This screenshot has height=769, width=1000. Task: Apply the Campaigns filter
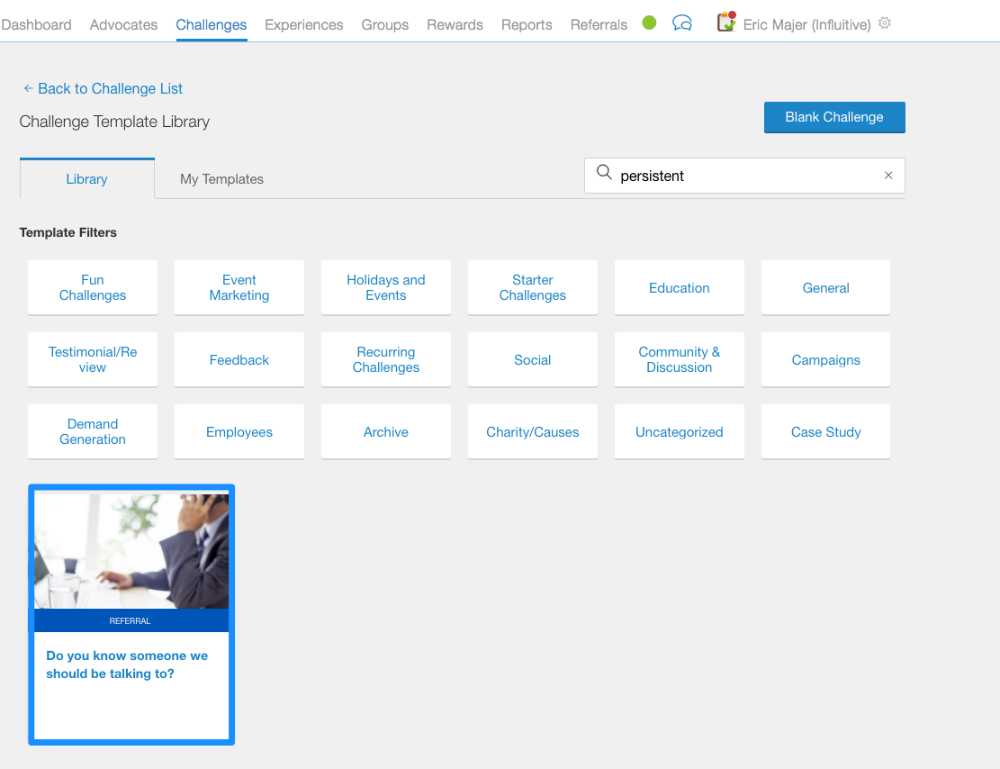pos(826,360)
